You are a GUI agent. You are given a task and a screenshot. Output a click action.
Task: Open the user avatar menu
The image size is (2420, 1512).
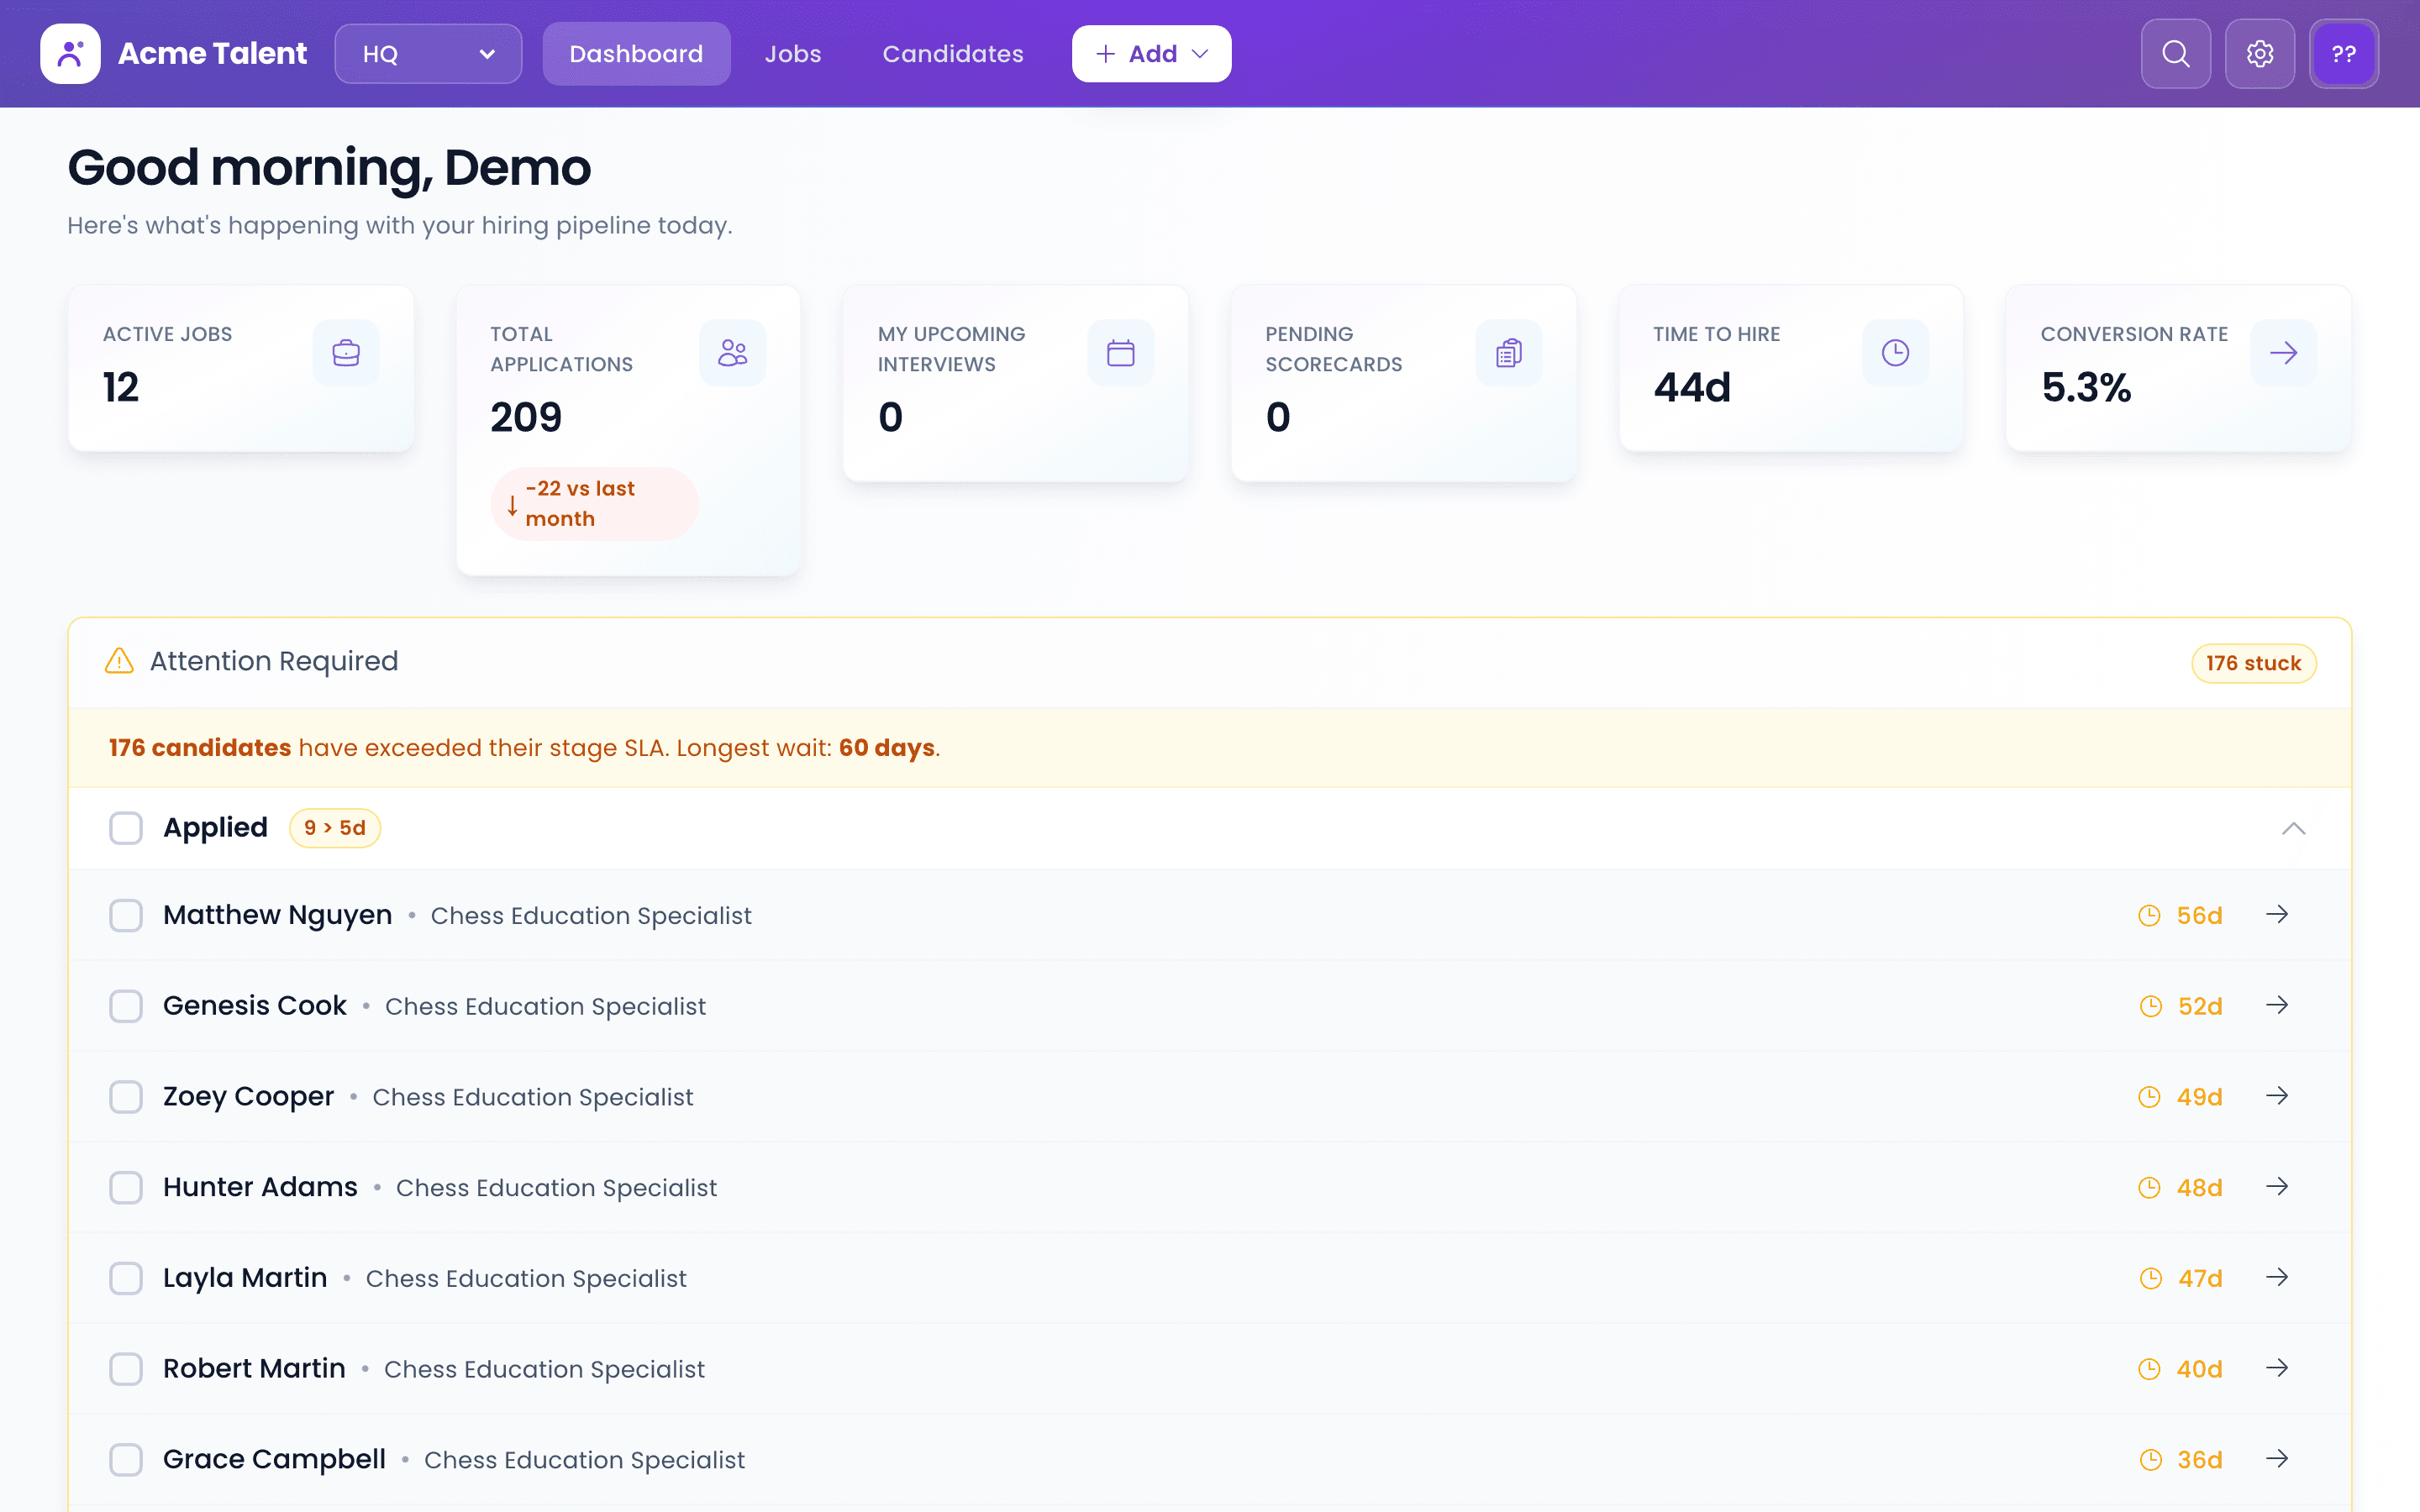click(2344, 54)
